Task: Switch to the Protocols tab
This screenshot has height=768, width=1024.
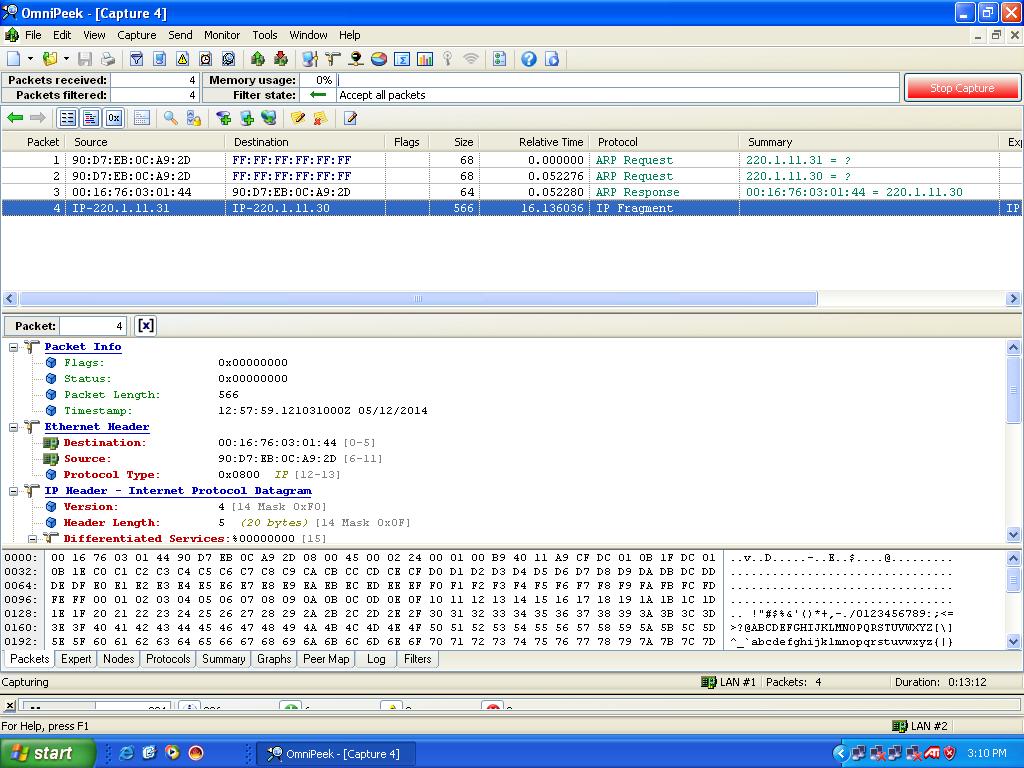Action: (x=168, y=659)
